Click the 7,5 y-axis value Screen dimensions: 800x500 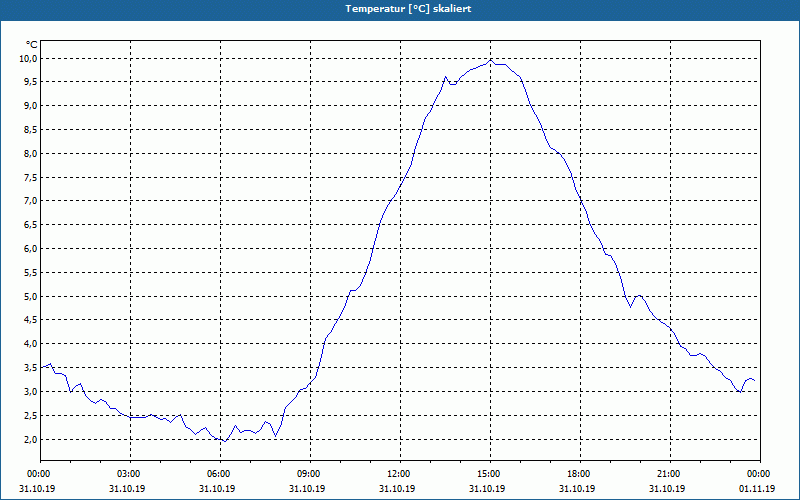pyautogui.click(x=31, y=178)
